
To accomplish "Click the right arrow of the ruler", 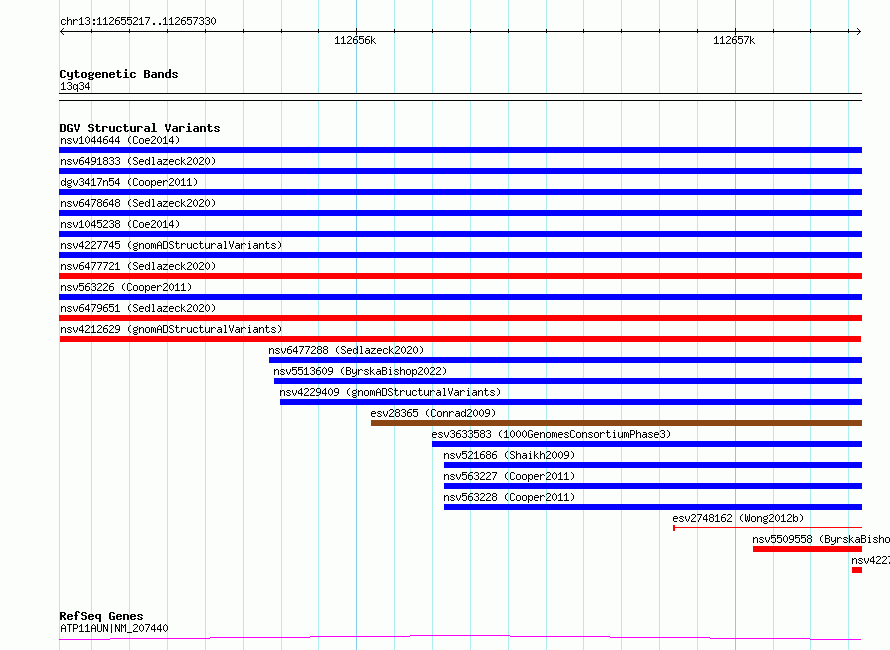I will tap(858, 32).
